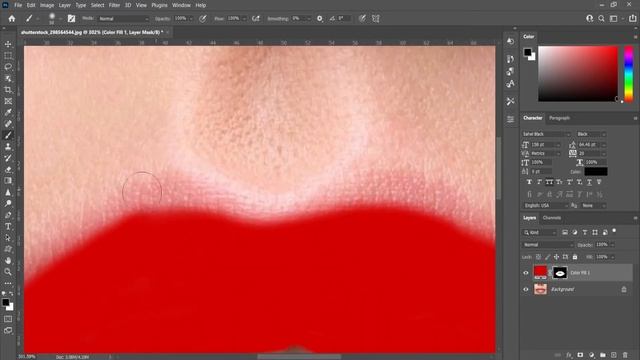
Task: Select the Horizontal Type tool
Action: point(8,227)
